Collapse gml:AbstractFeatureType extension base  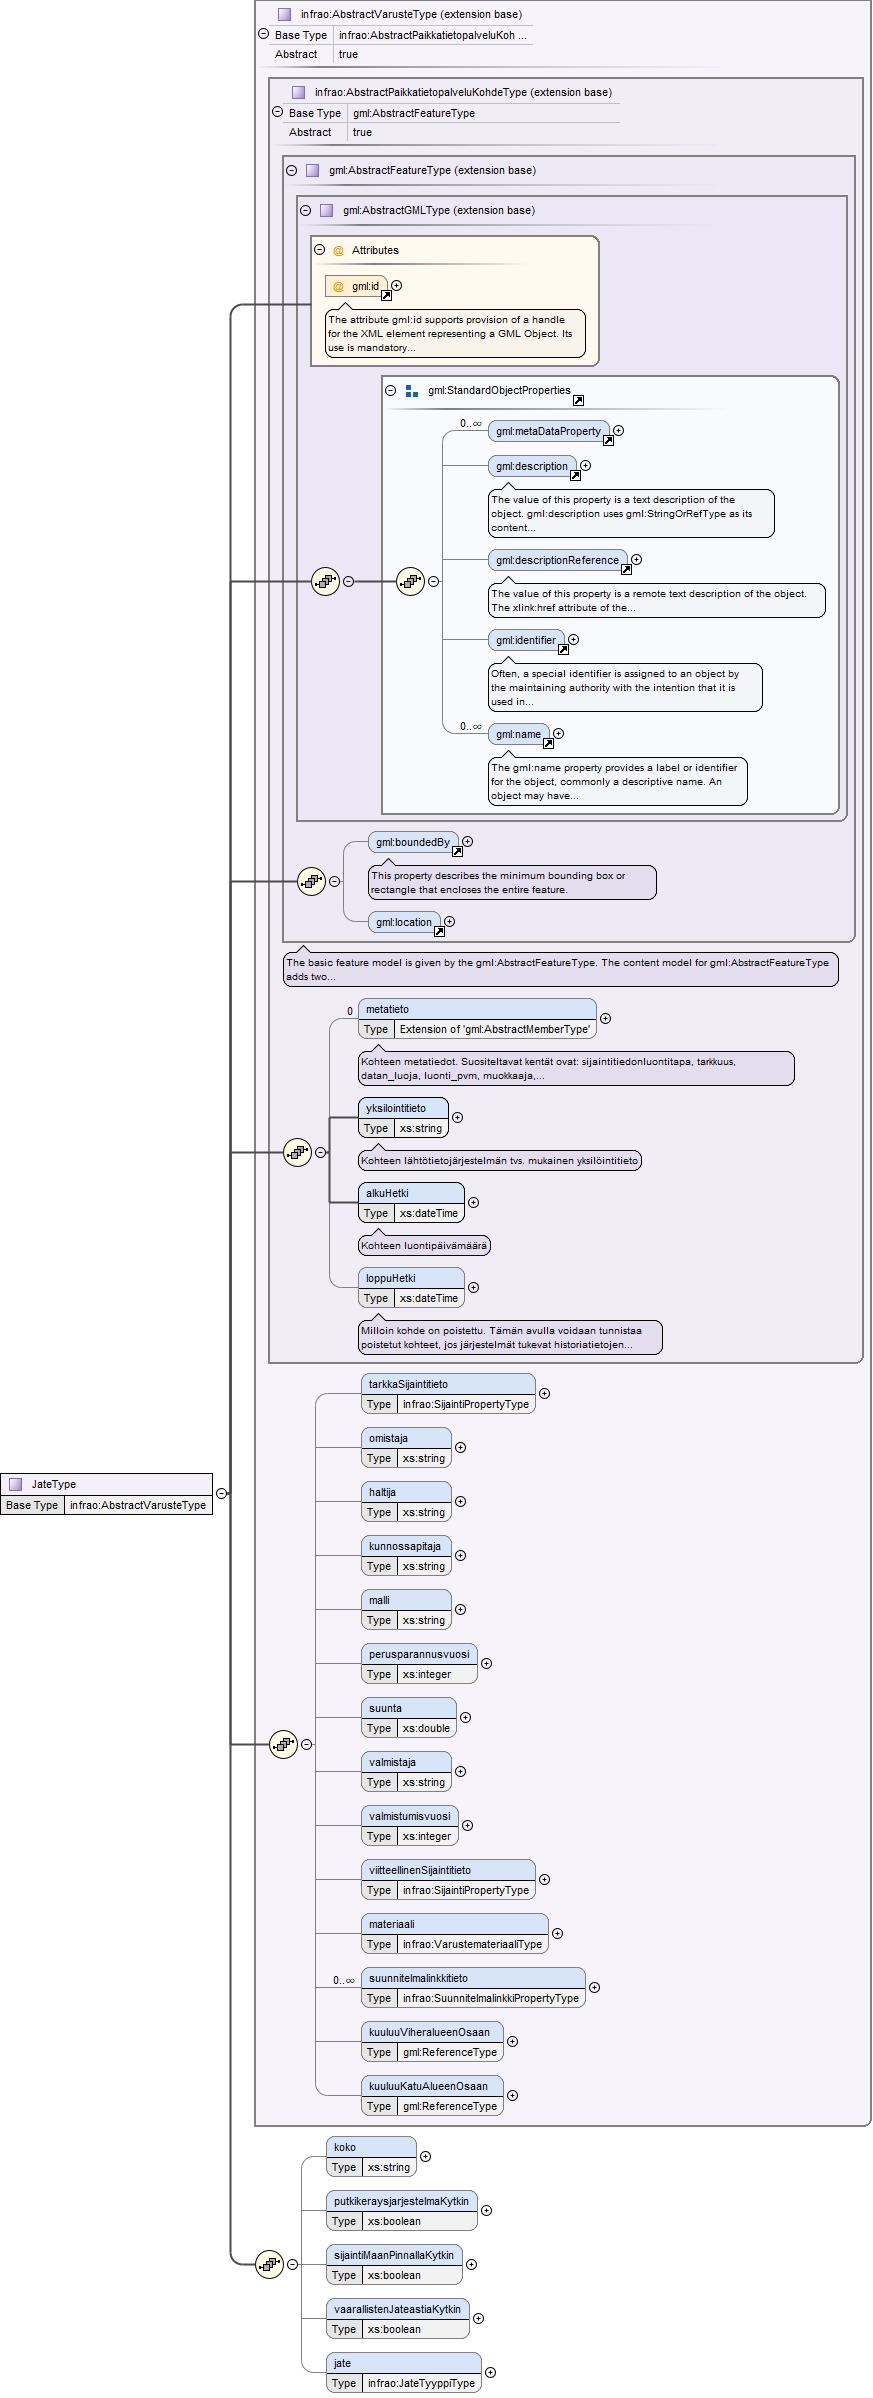[291, 170]
